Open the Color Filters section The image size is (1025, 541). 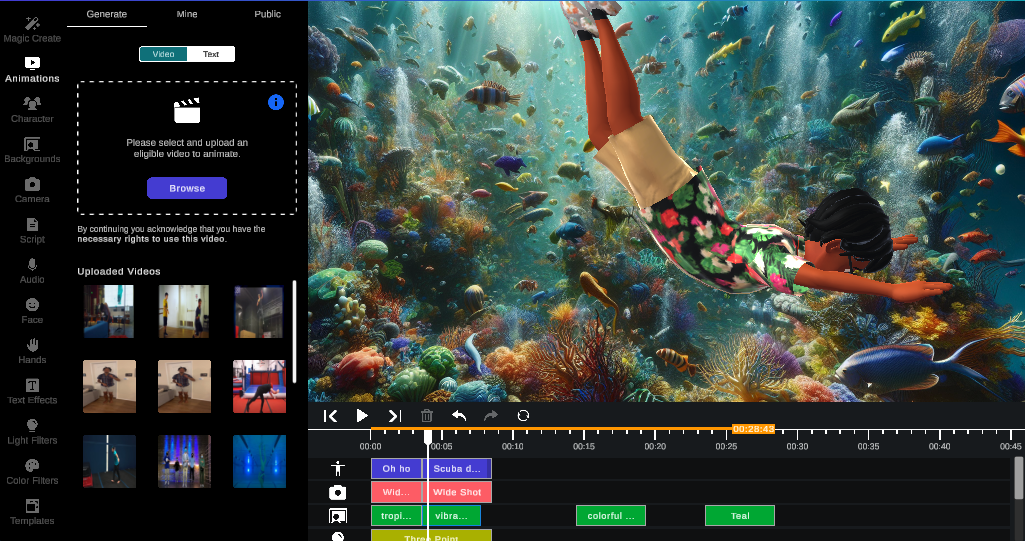coord(32,471)
